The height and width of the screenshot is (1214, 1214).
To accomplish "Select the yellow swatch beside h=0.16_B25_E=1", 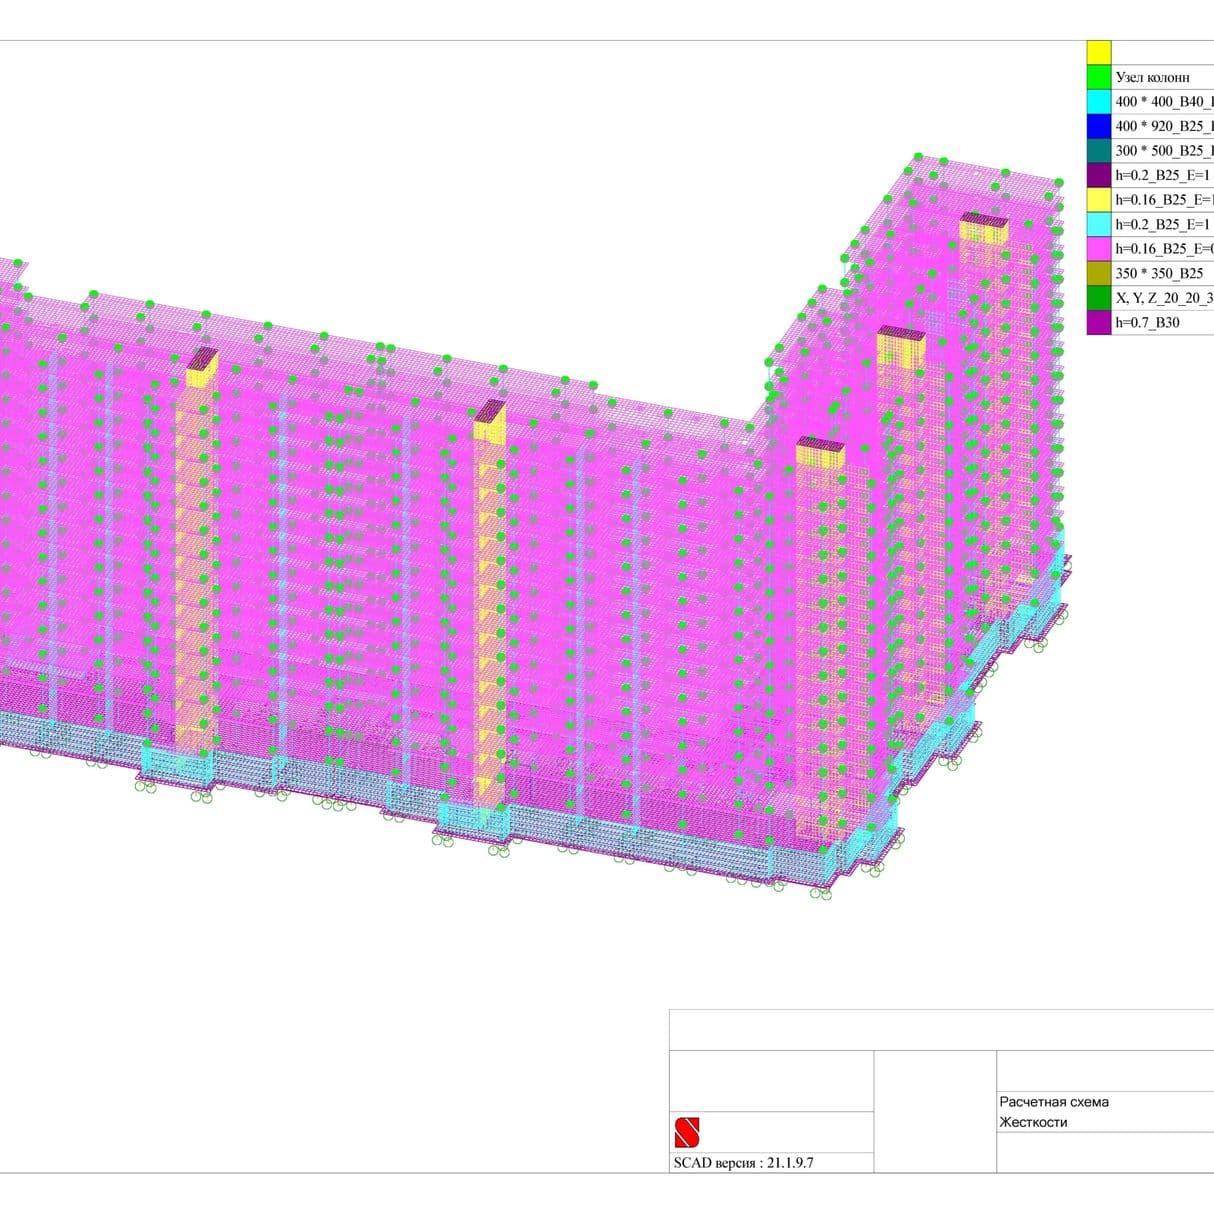I will [1098, 199].
